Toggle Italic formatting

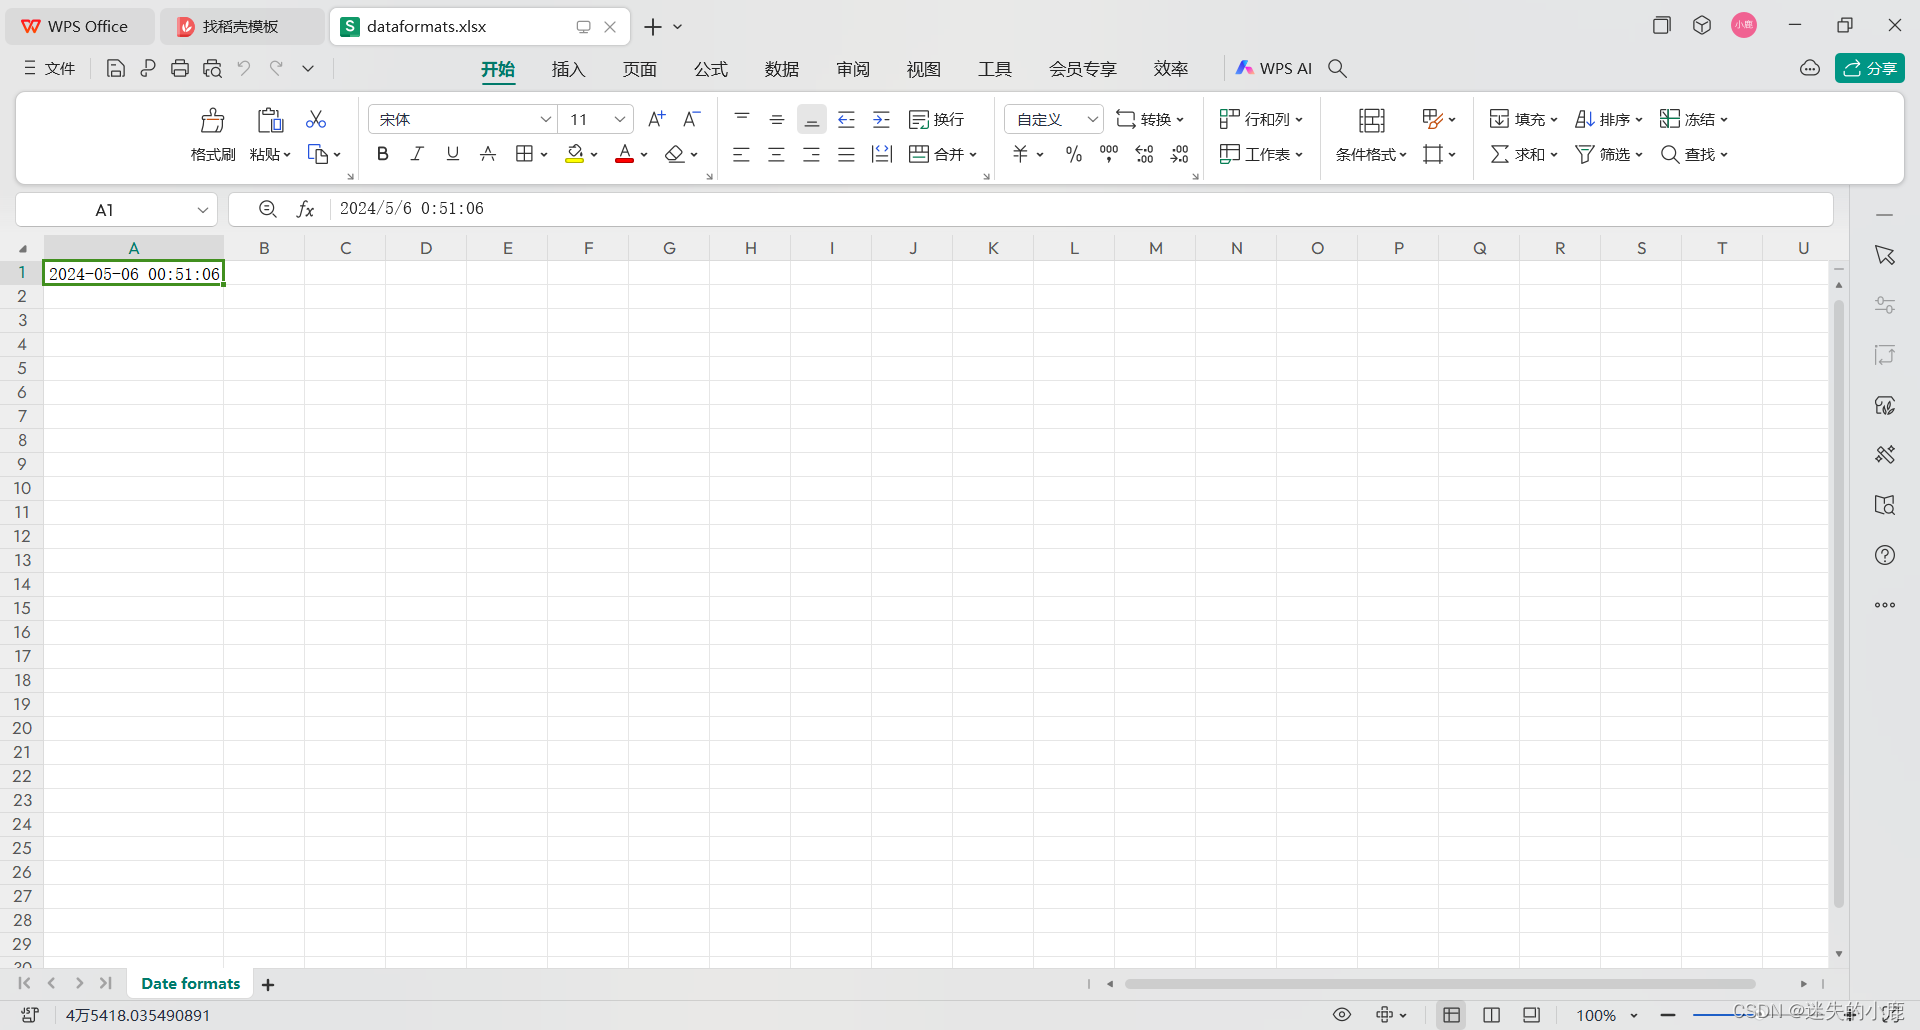[417, 154]
